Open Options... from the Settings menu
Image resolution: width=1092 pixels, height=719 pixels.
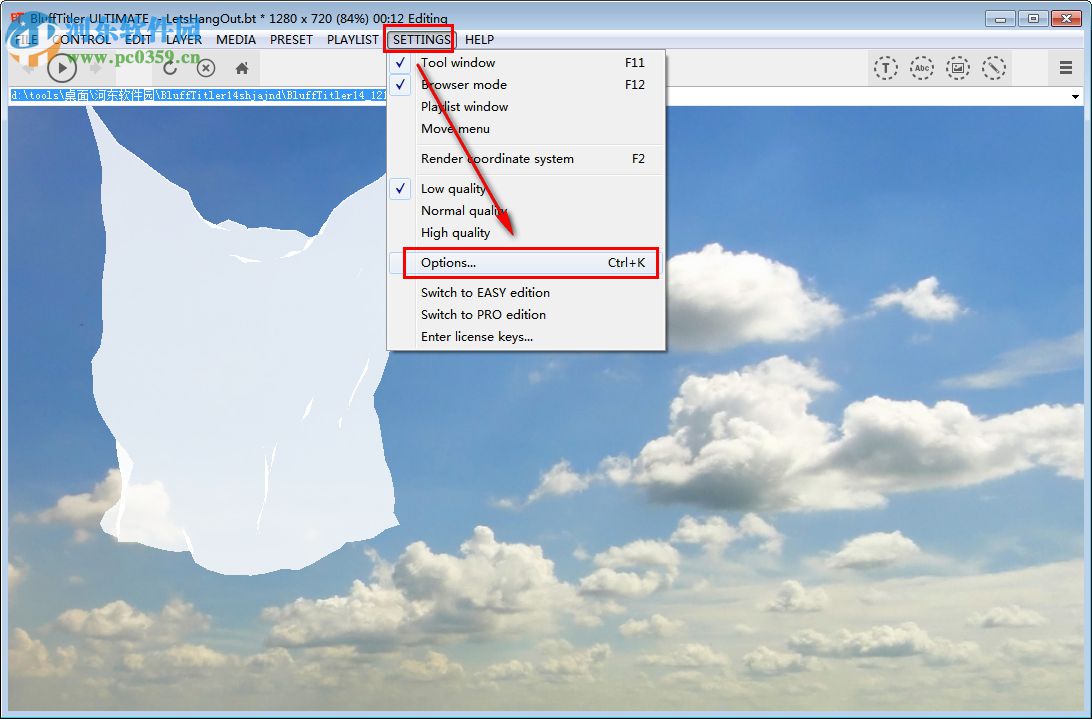pyautogui.click(x=526, y=263)
